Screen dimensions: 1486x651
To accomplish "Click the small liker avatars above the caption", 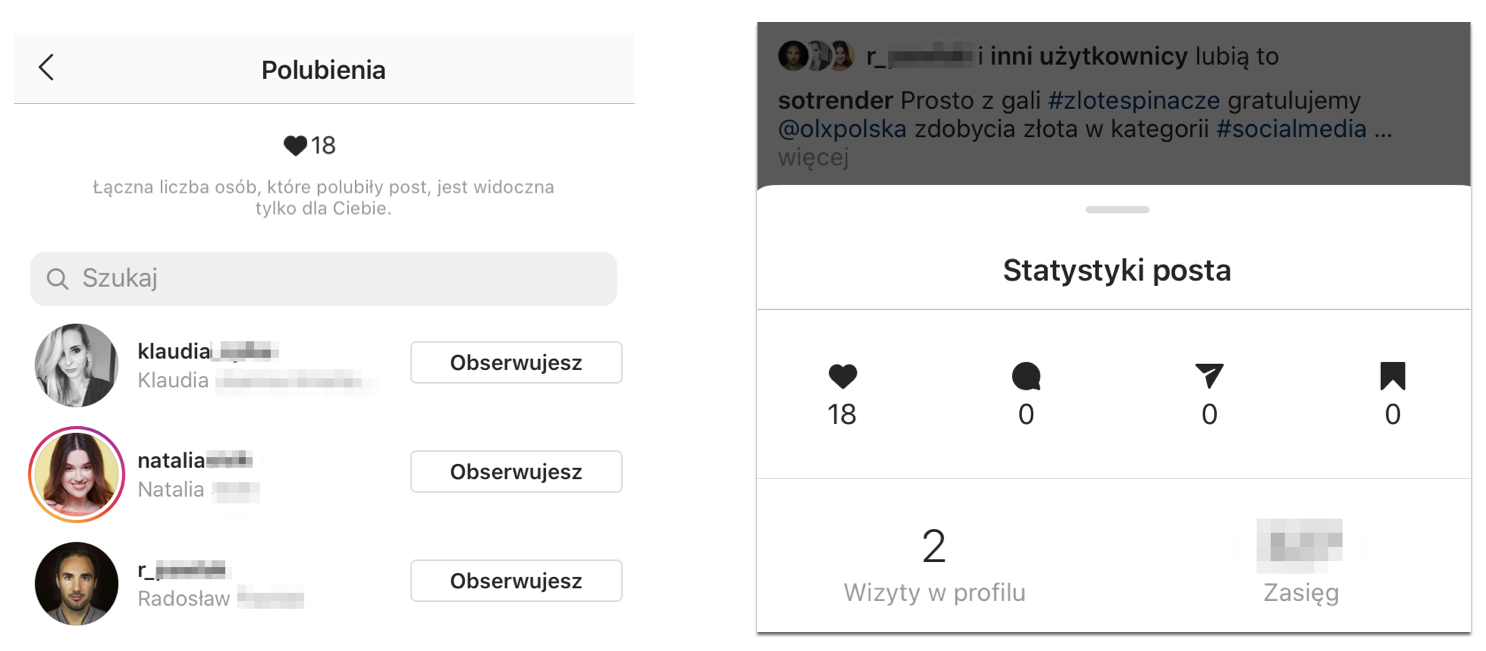I will click(816, 56).
